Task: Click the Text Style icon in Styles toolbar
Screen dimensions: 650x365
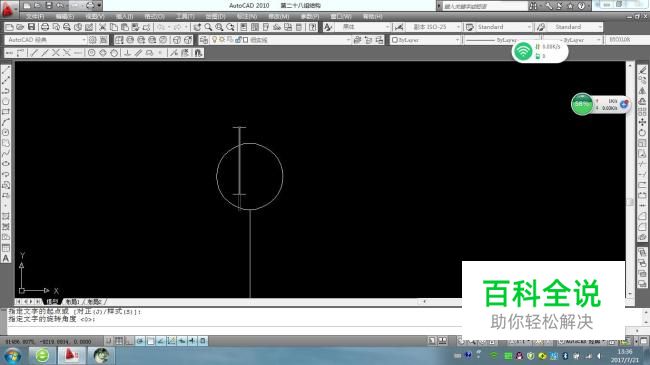Action: coord(327,27)
